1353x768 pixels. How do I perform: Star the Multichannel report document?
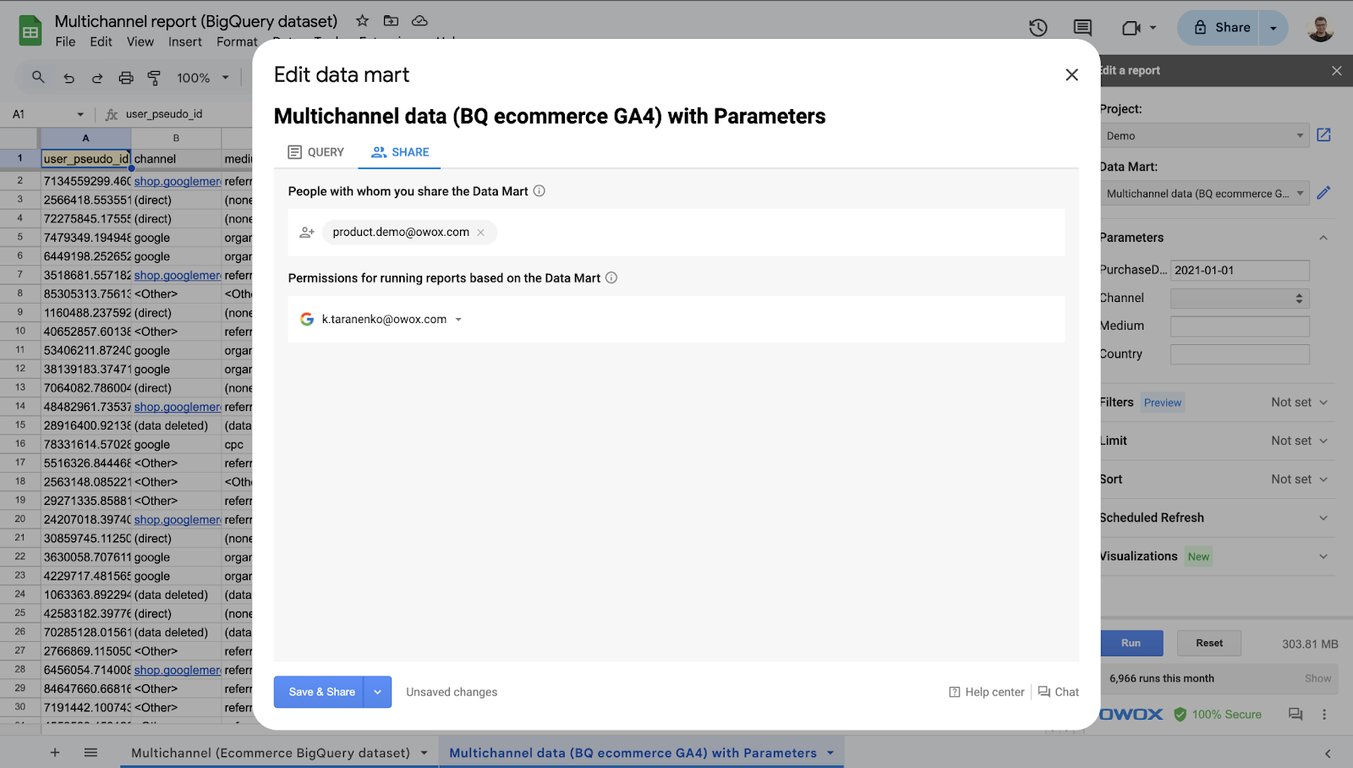point(362,21)
